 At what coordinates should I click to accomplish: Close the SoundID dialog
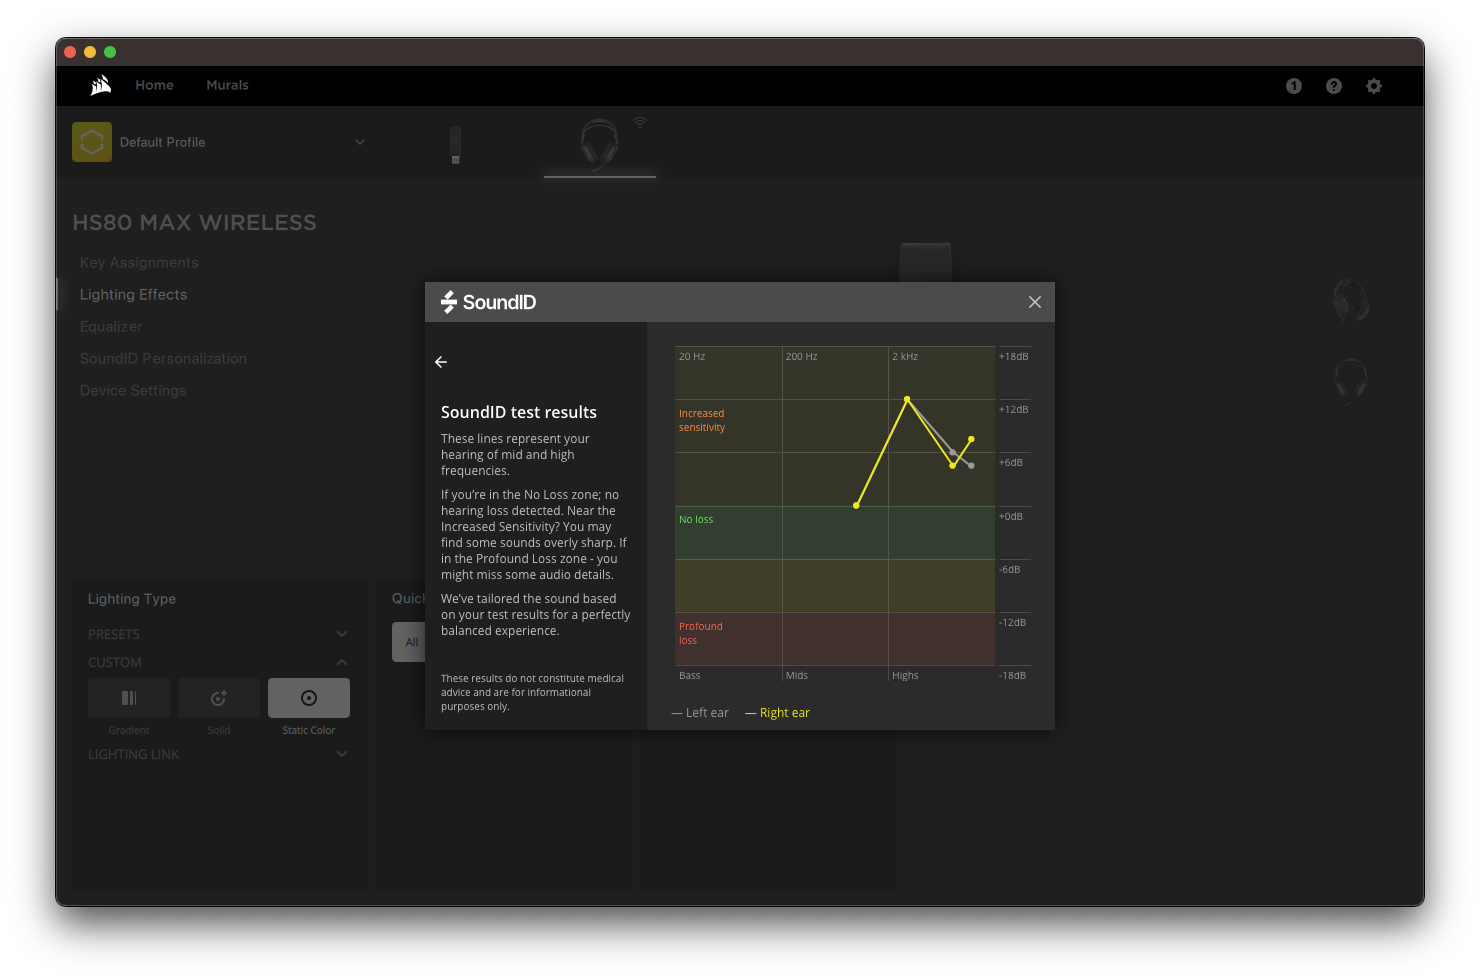click(x=1035, y=302)
